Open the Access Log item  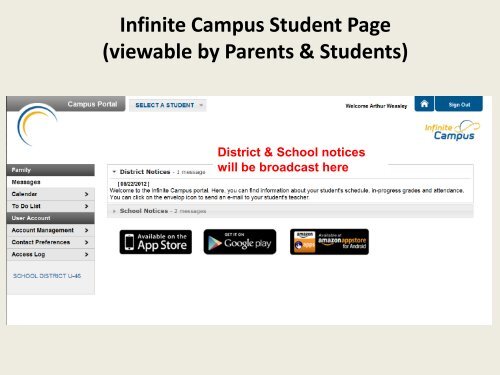(51, 254)
